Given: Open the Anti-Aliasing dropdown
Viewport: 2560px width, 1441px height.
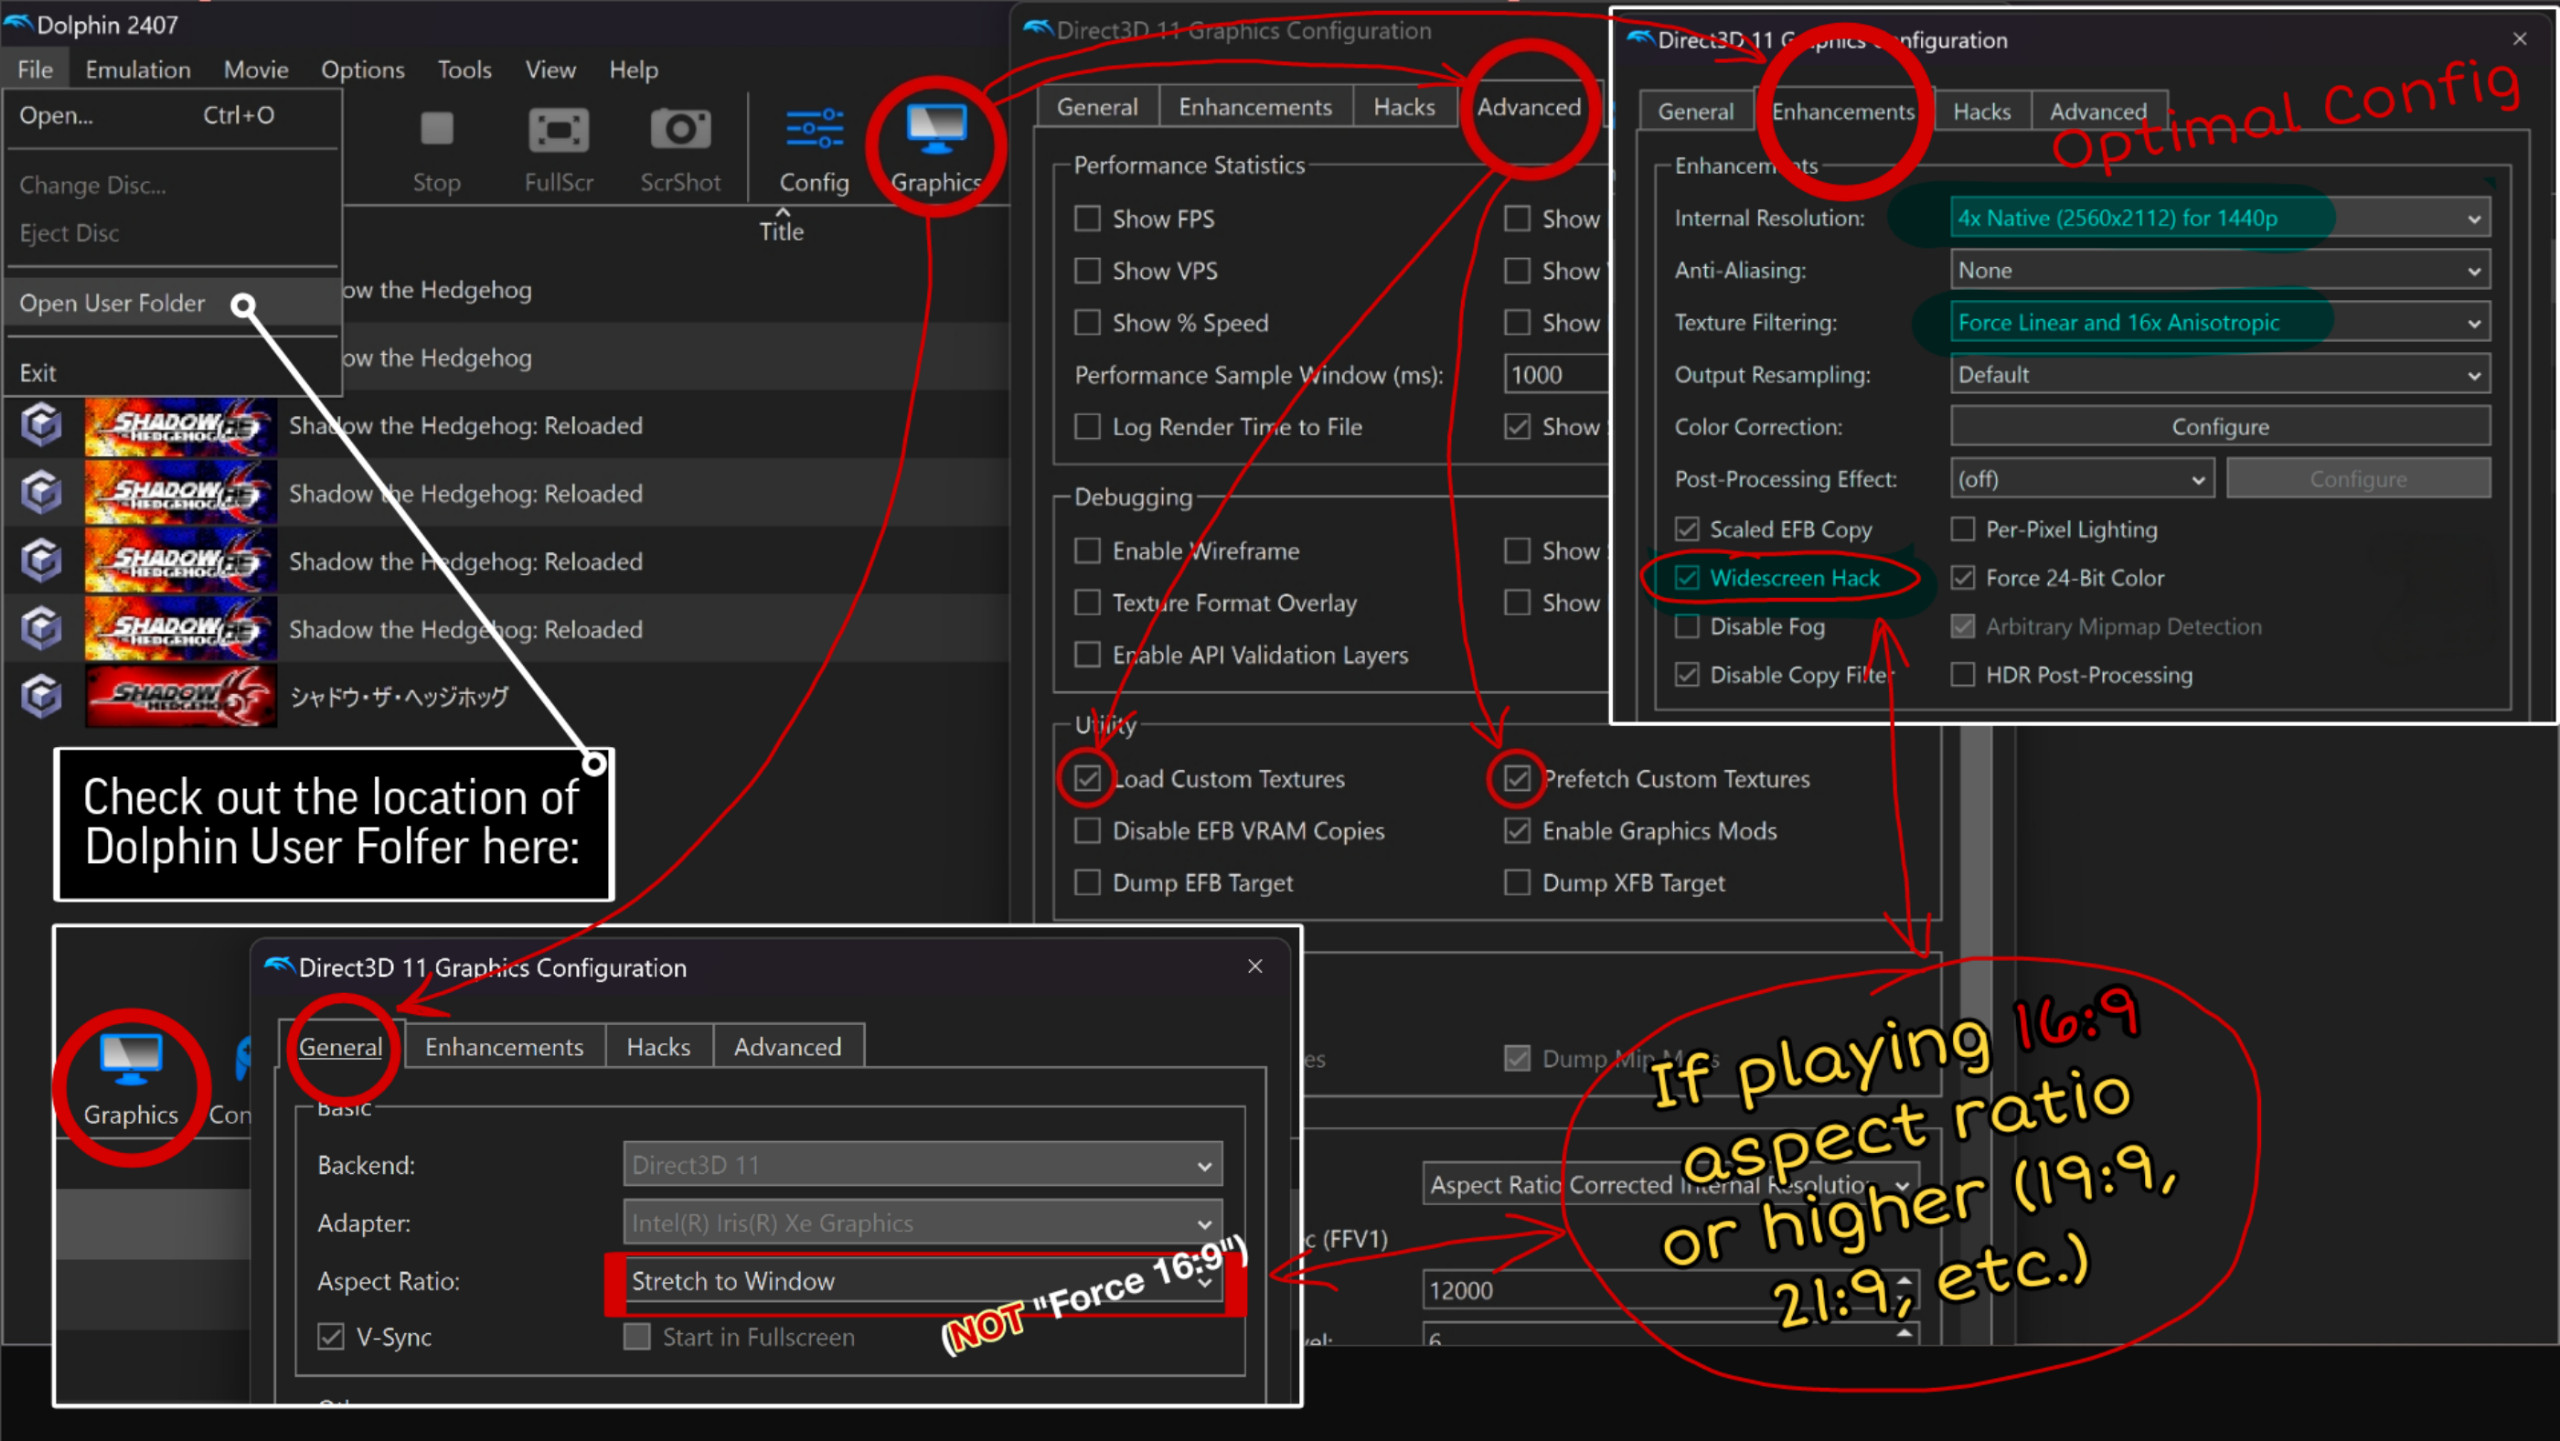Looking at the screenshot, I should pos(2218,271).
